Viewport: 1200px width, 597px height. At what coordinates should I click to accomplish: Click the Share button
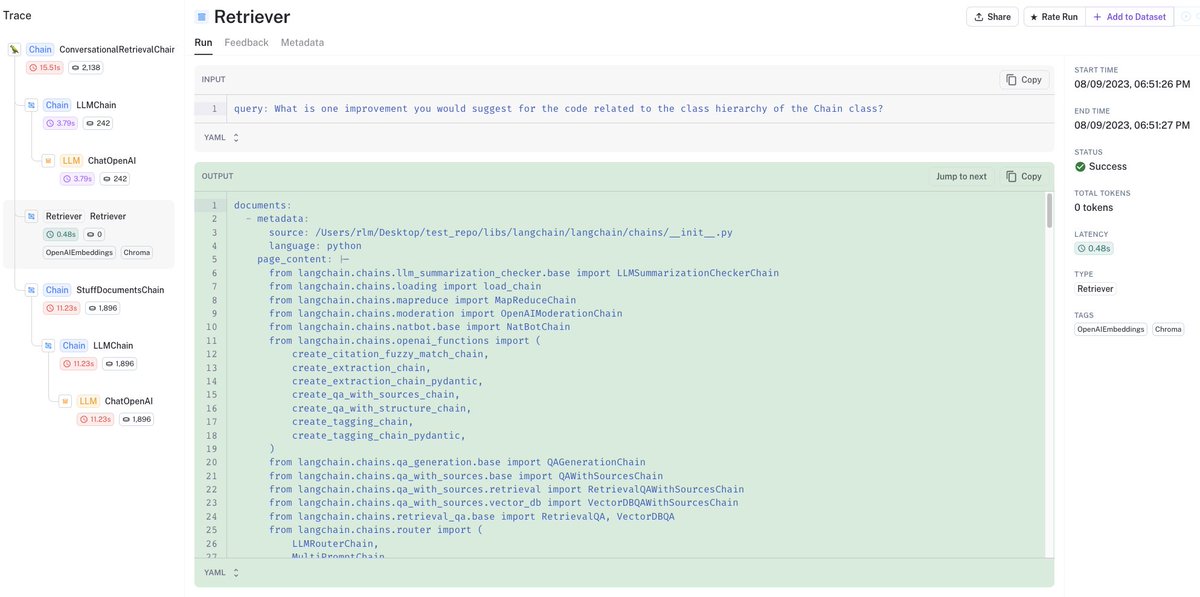992,17
